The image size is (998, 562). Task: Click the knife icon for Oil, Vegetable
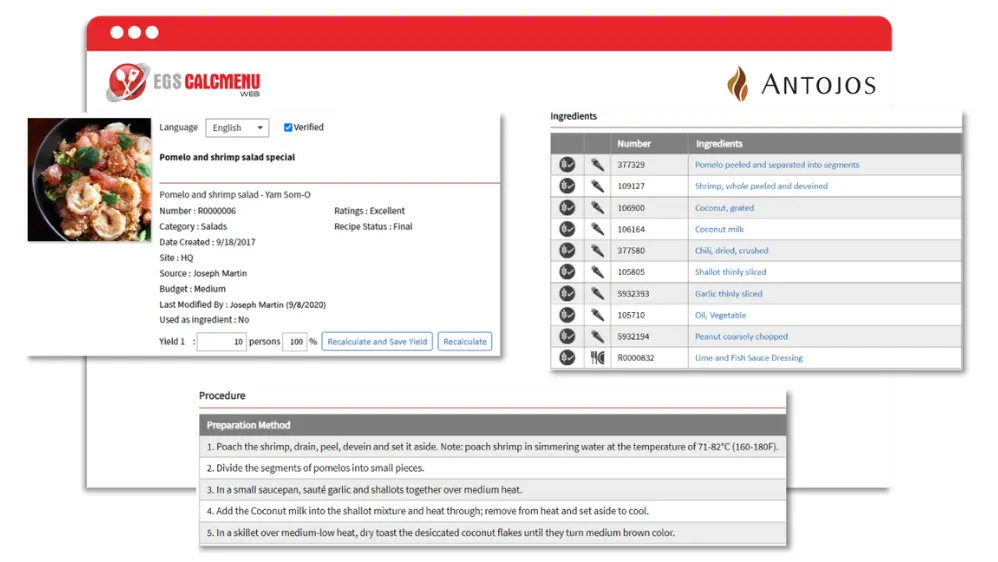coord(597,315)
